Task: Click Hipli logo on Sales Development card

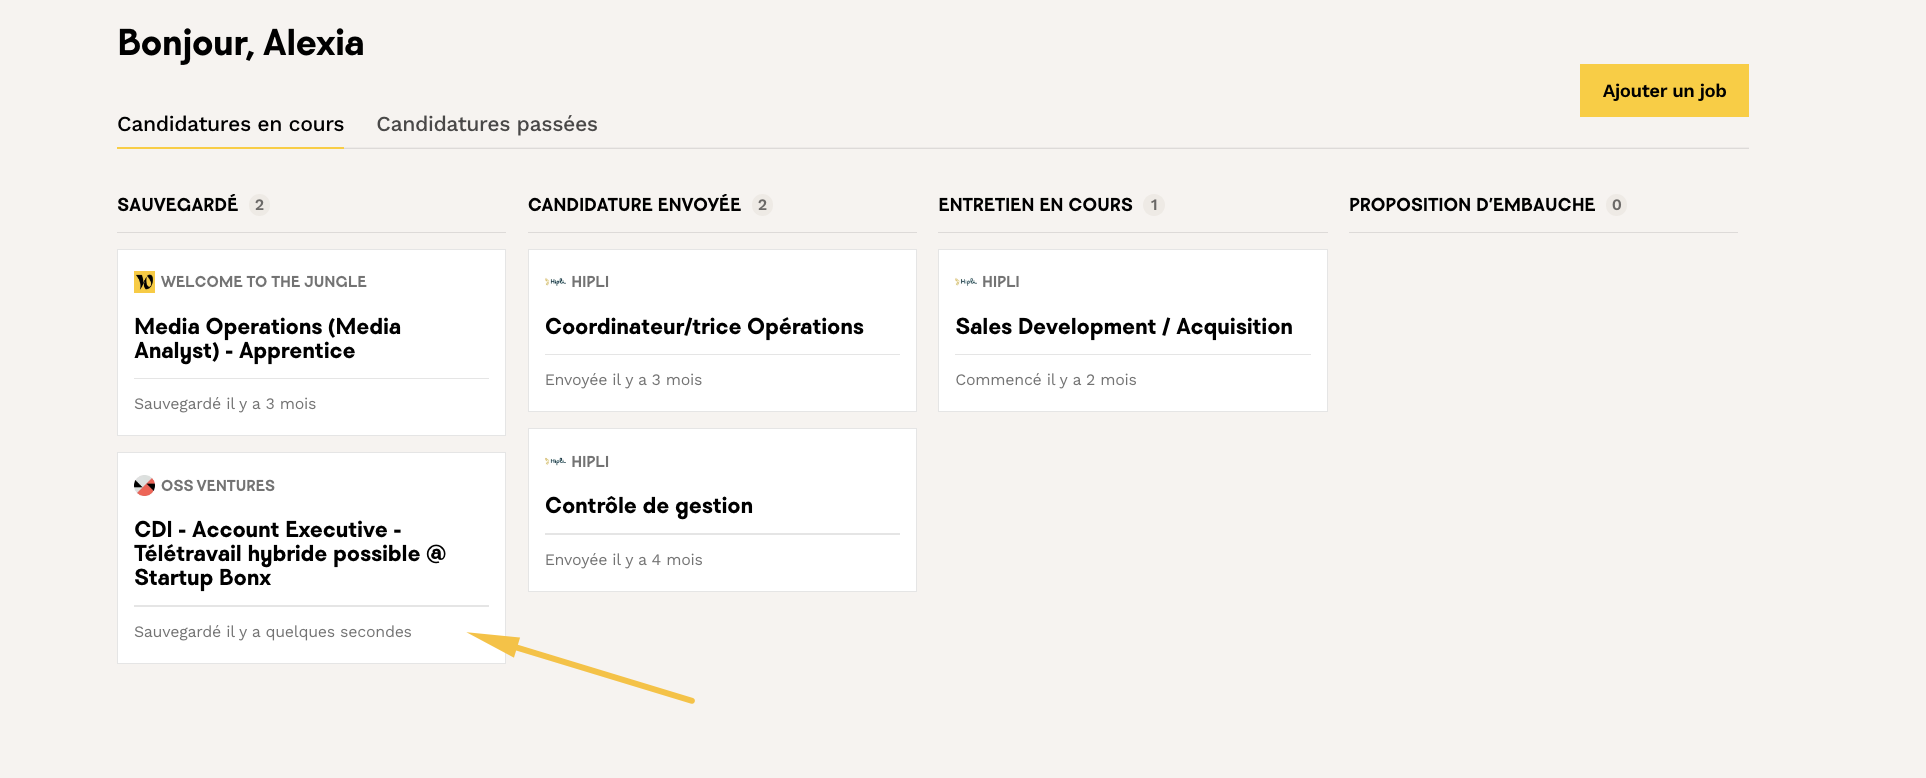Action: coord(966,282)
